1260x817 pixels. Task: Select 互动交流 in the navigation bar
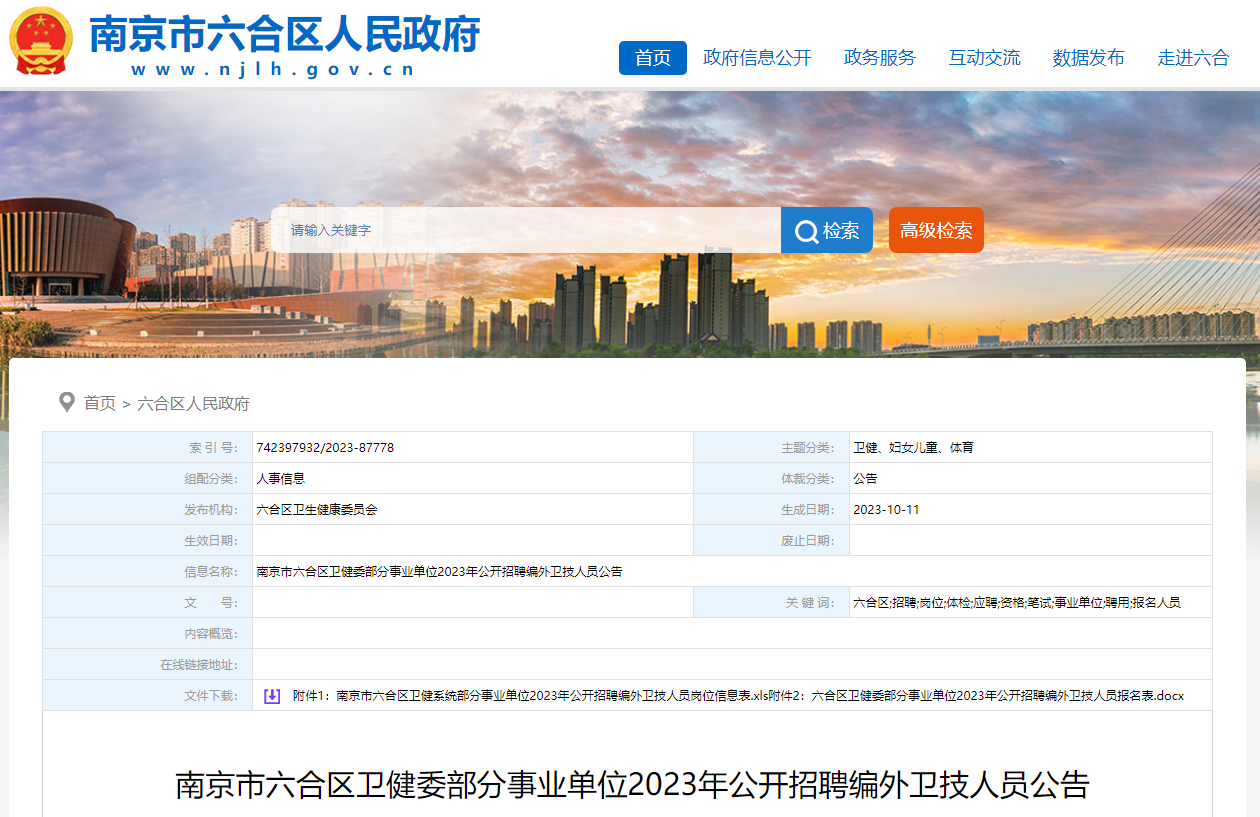point(984,58)
